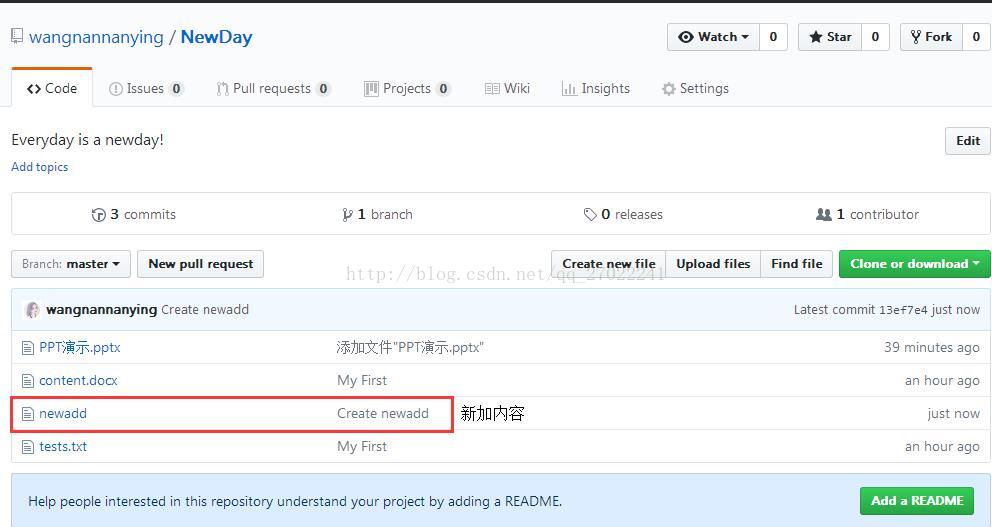Click the eye icon on Watch button
This screenshot has height=527, width=992.
686,37
